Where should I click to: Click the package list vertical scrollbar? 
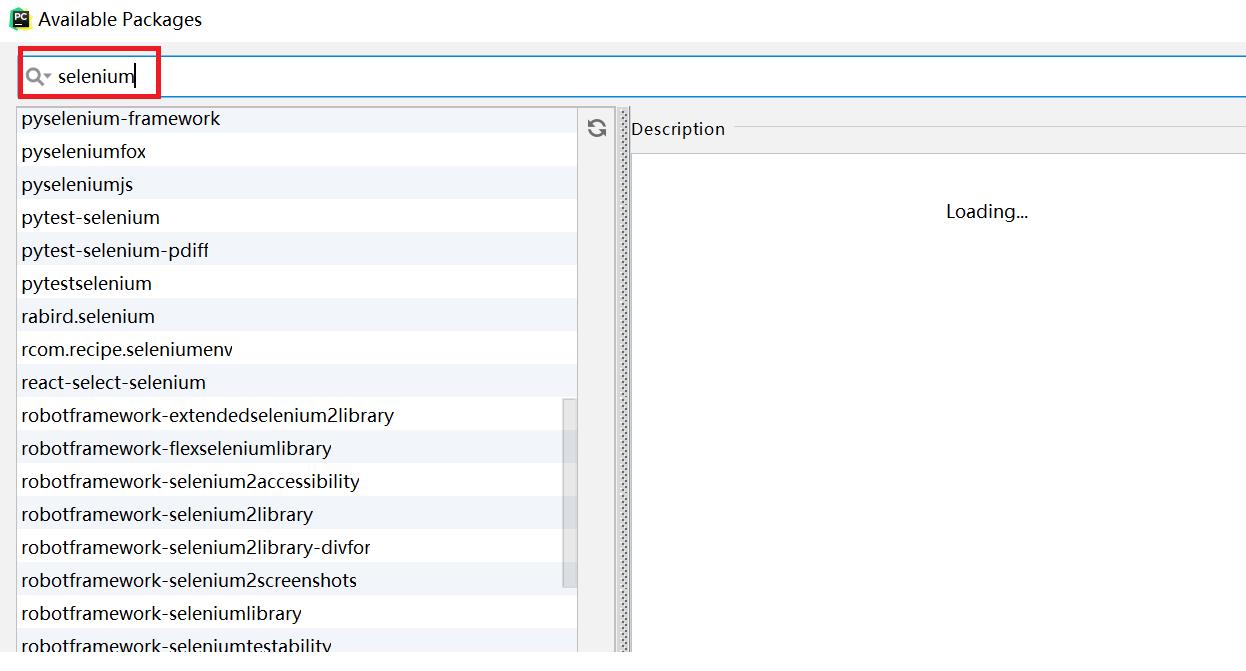tap(570, 492)
